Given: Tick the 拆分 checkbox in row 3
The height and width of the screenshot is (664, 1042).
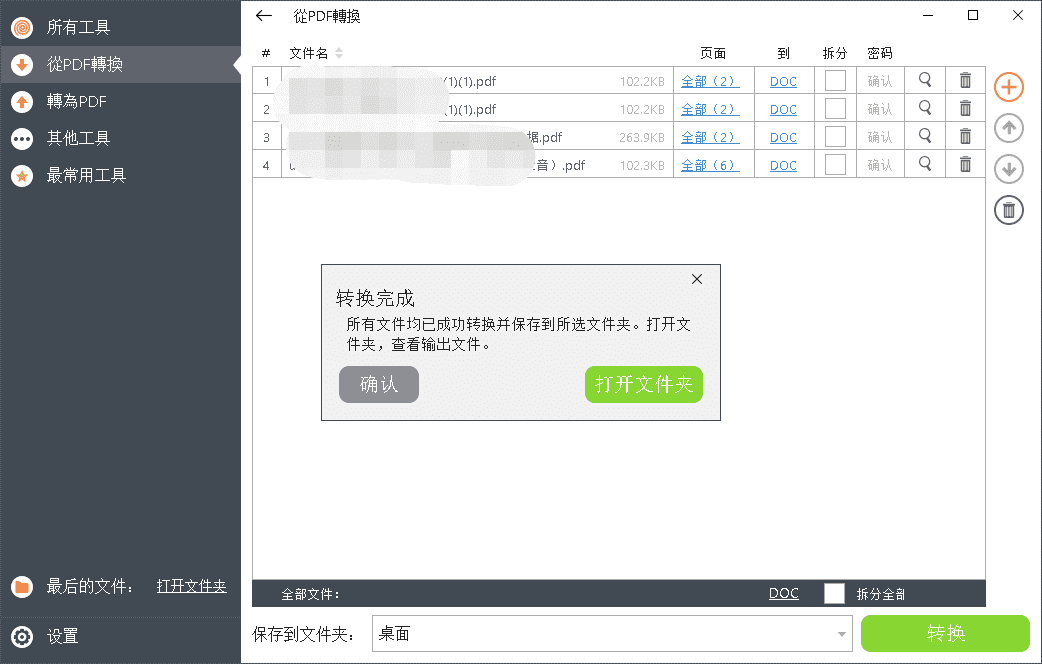Looking at the screenshot, I should (835, 136).
